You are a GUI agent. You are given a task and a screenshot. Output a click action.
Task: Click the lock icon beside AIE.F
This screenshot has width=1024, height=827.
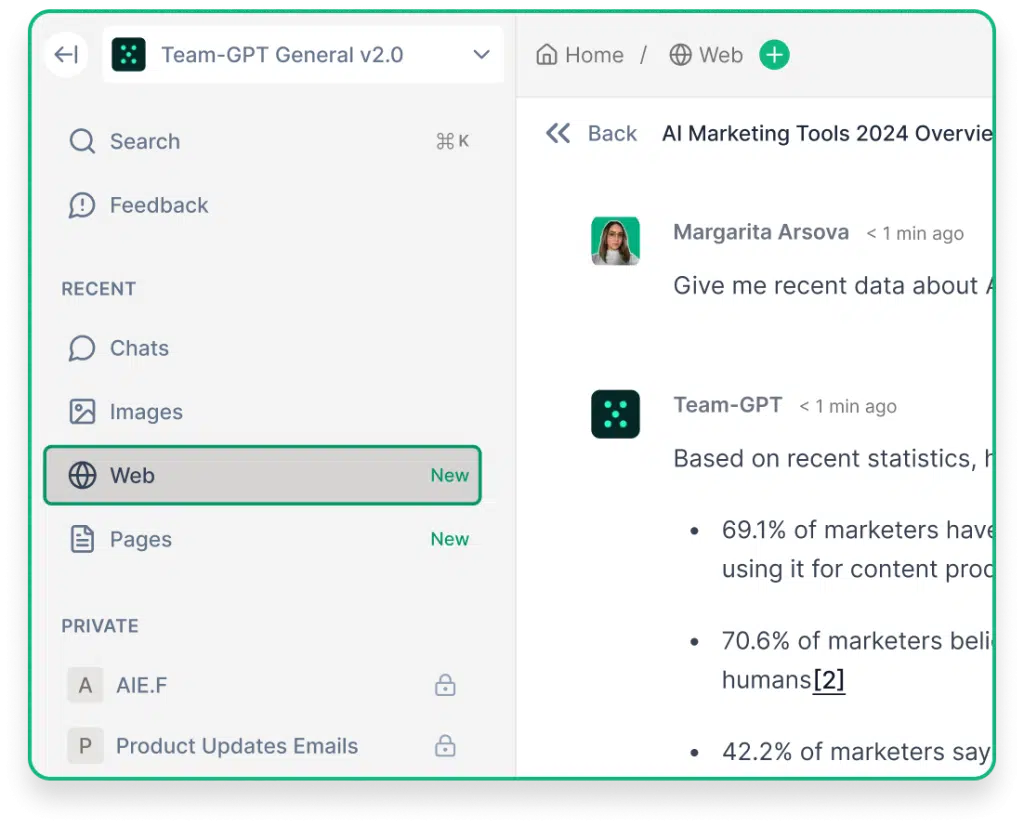(445, 685)
